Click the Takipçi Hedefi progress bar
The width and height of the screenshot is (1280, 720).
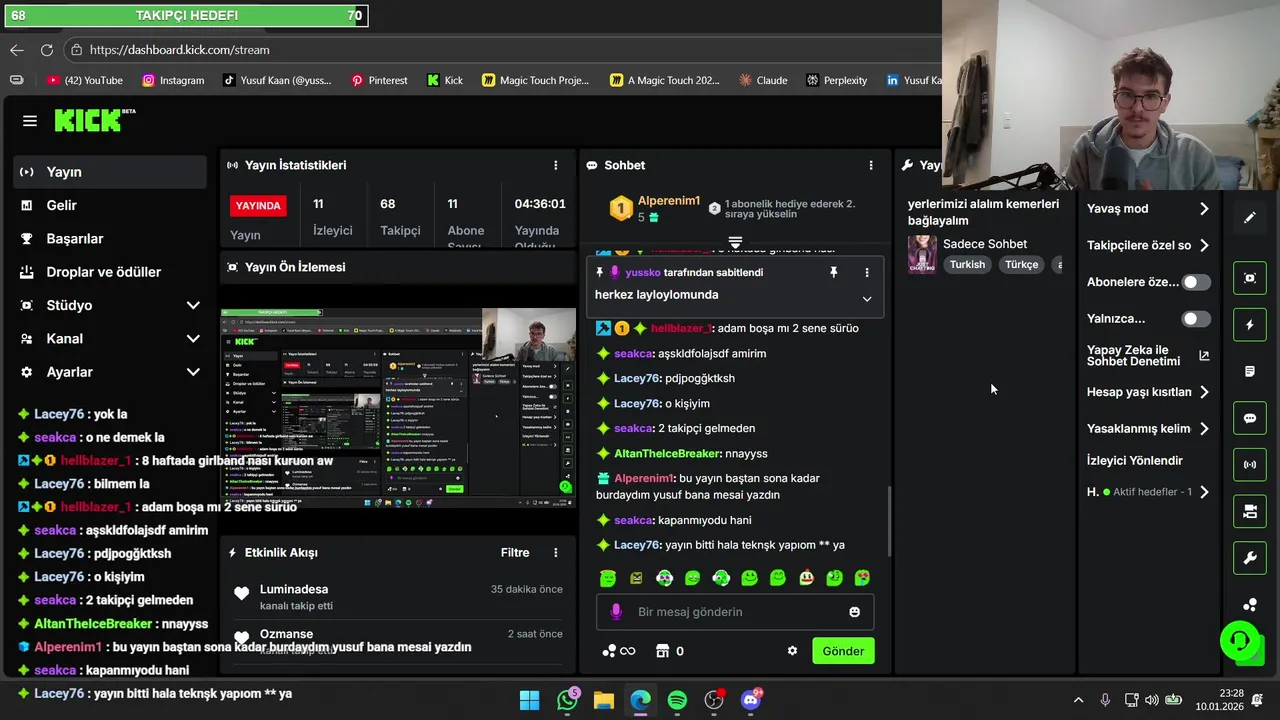tap(186, 16)
